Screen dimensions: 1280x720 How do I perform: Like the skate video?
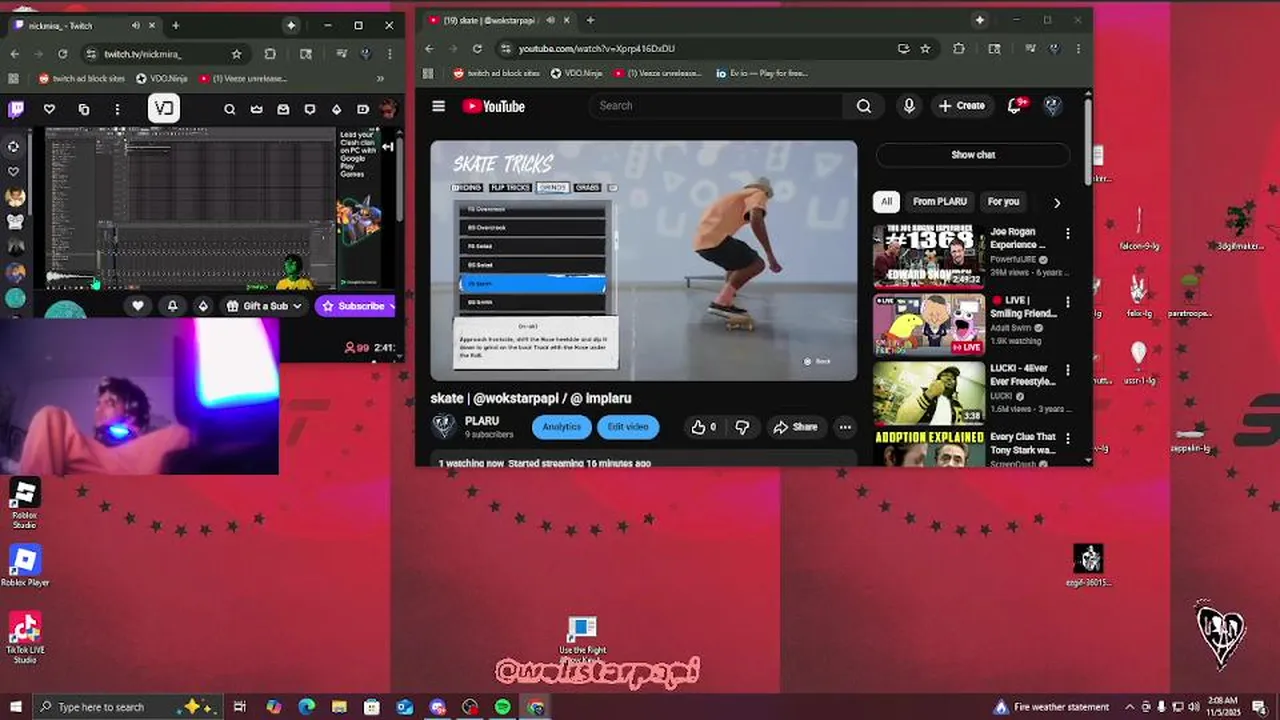(703, 427)
